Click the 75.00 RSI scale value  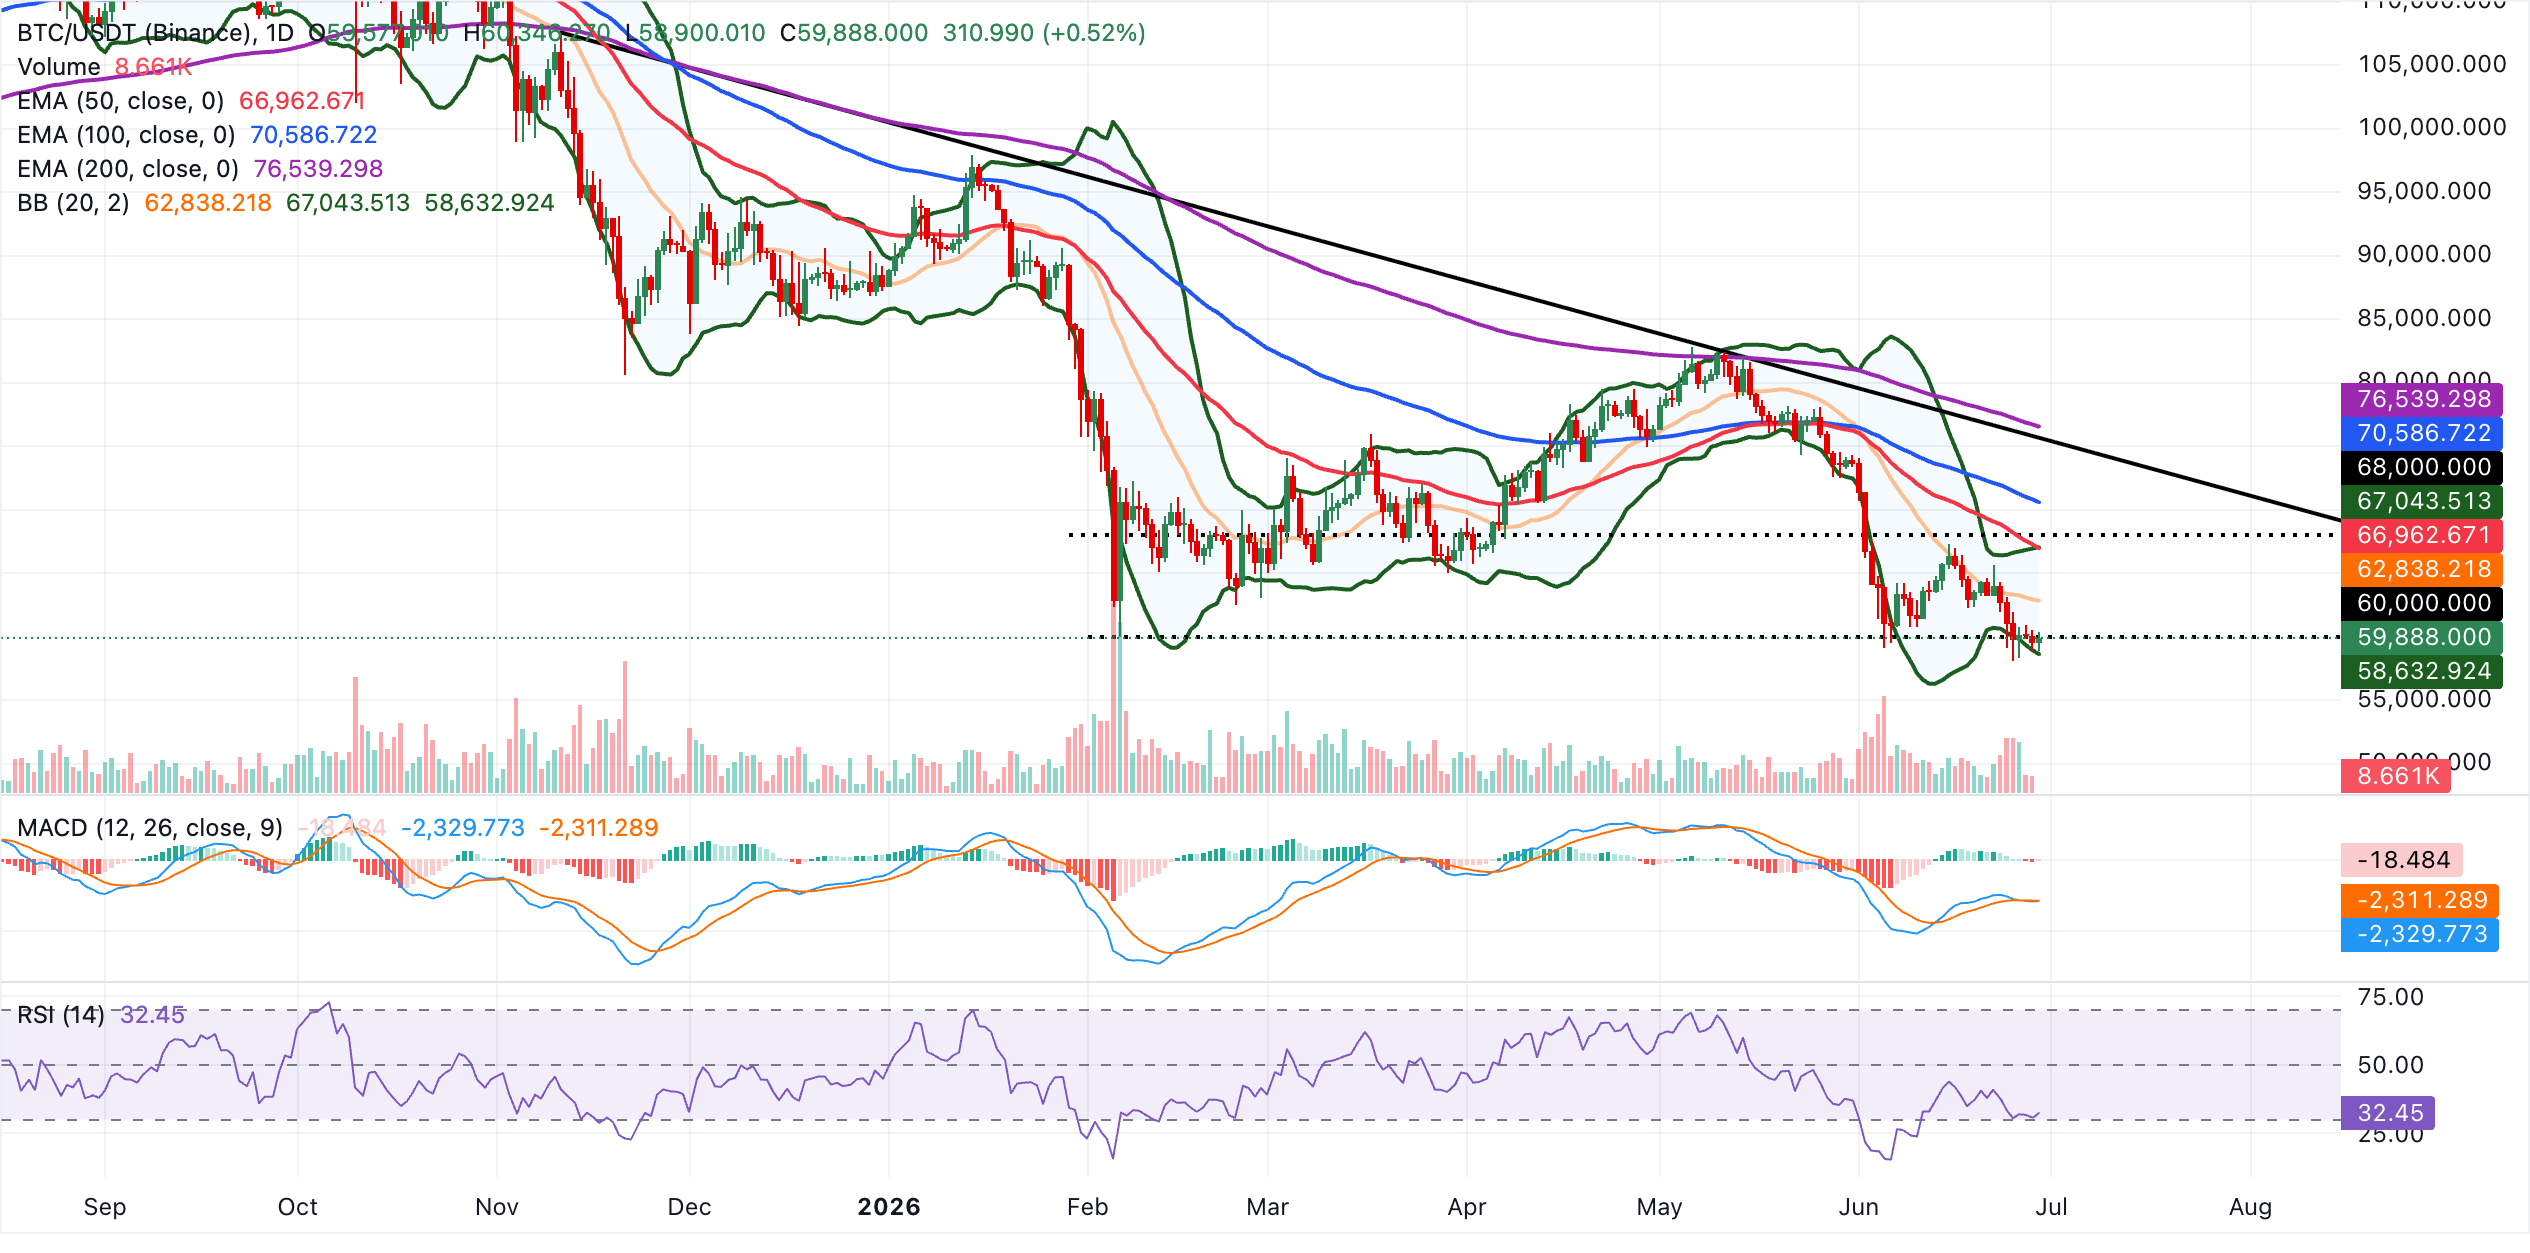pyautogui.click(x=2391, y=997)
